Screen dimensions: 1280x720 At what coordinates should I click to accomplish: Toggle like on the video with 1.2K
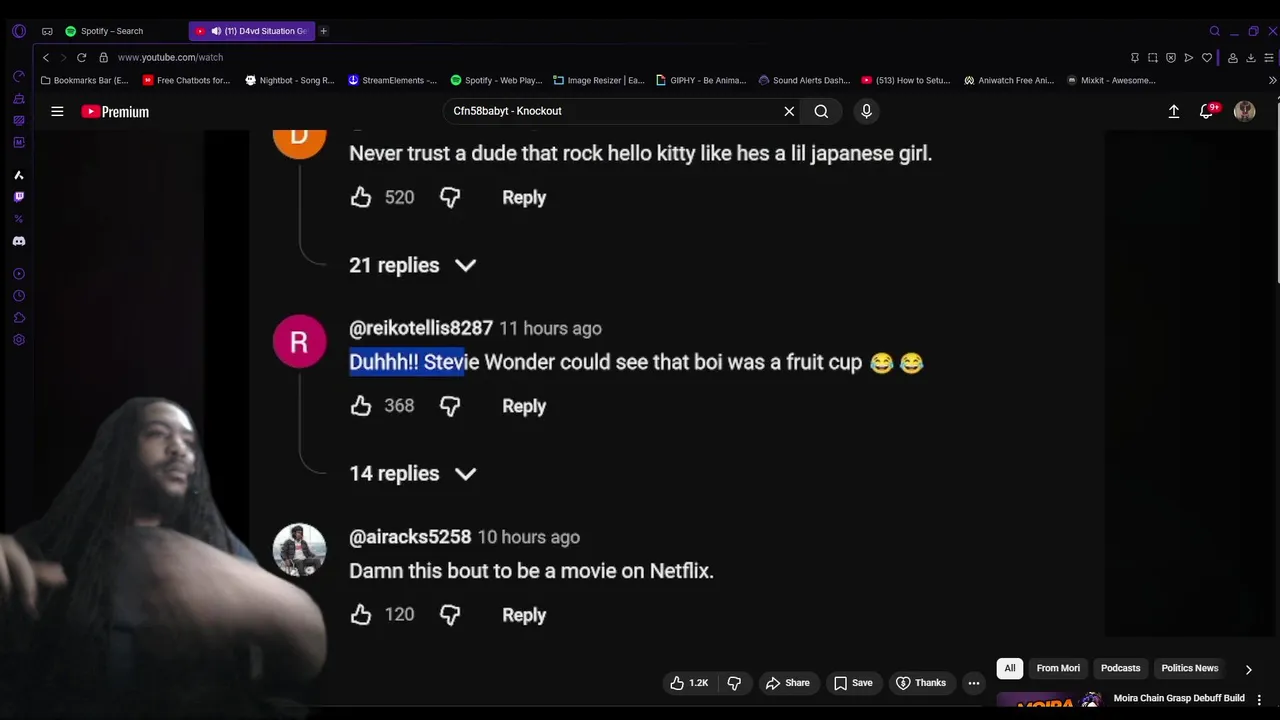[x=689, y=683]
